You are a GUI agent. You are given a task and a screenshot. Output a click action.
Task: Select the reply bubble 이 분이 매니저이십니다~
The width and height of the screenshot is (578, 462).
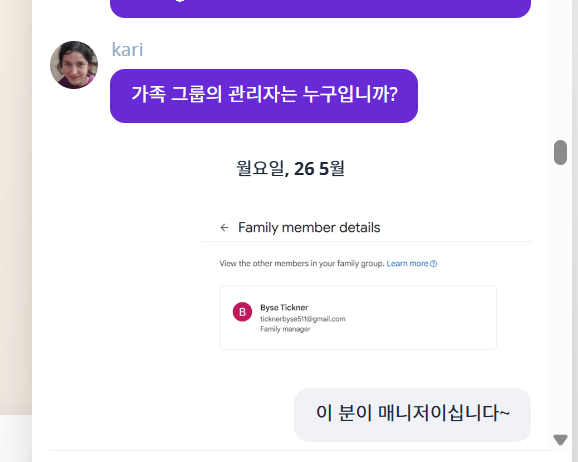click(412, 415)
